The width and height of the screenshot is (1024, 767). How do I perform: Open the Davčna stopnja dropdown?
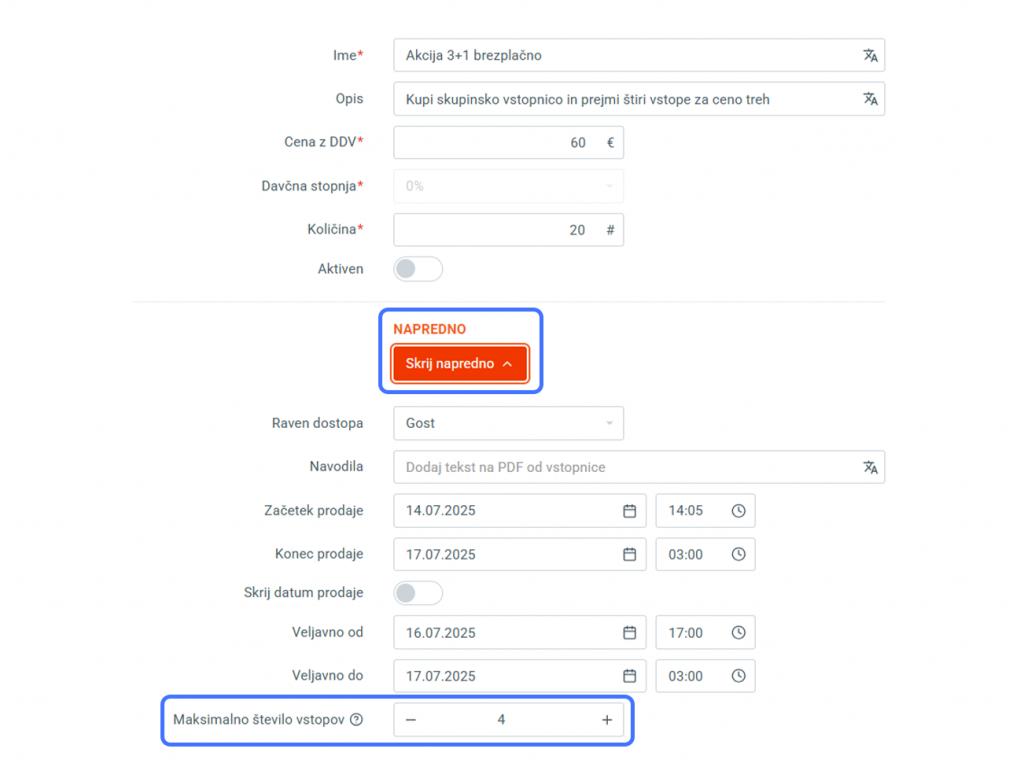coord(508,186)
